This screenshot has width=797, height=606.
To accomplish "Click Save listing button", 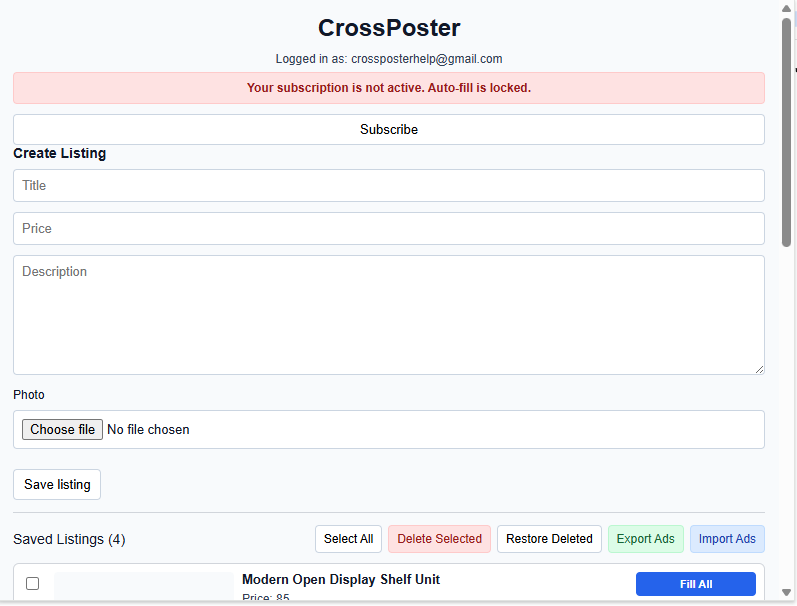I will point(57,484).
